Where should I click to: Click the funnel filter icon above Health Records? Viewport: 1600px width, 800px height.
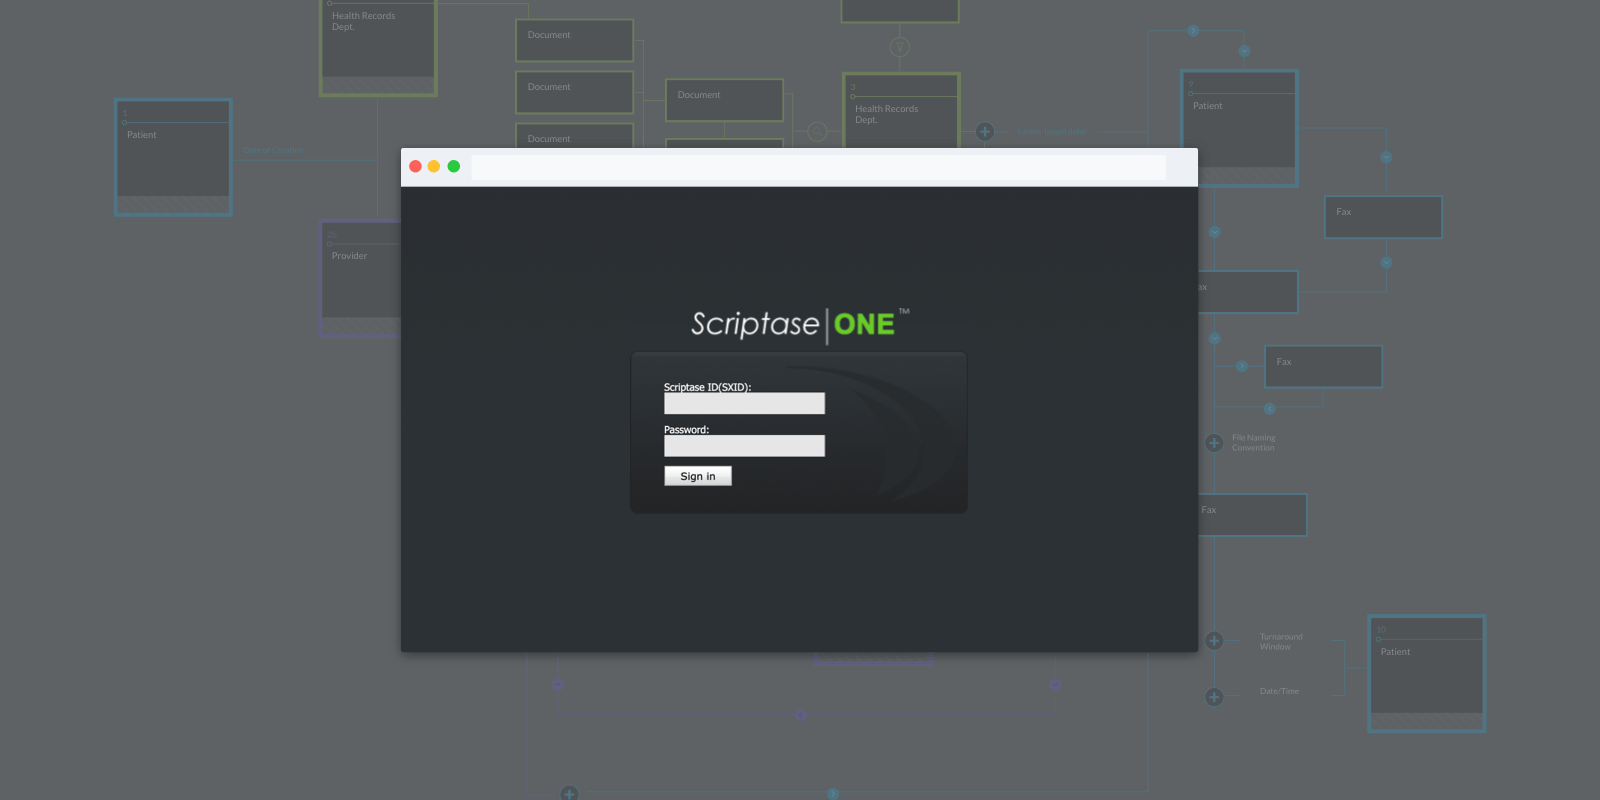[x=900, y=47]
